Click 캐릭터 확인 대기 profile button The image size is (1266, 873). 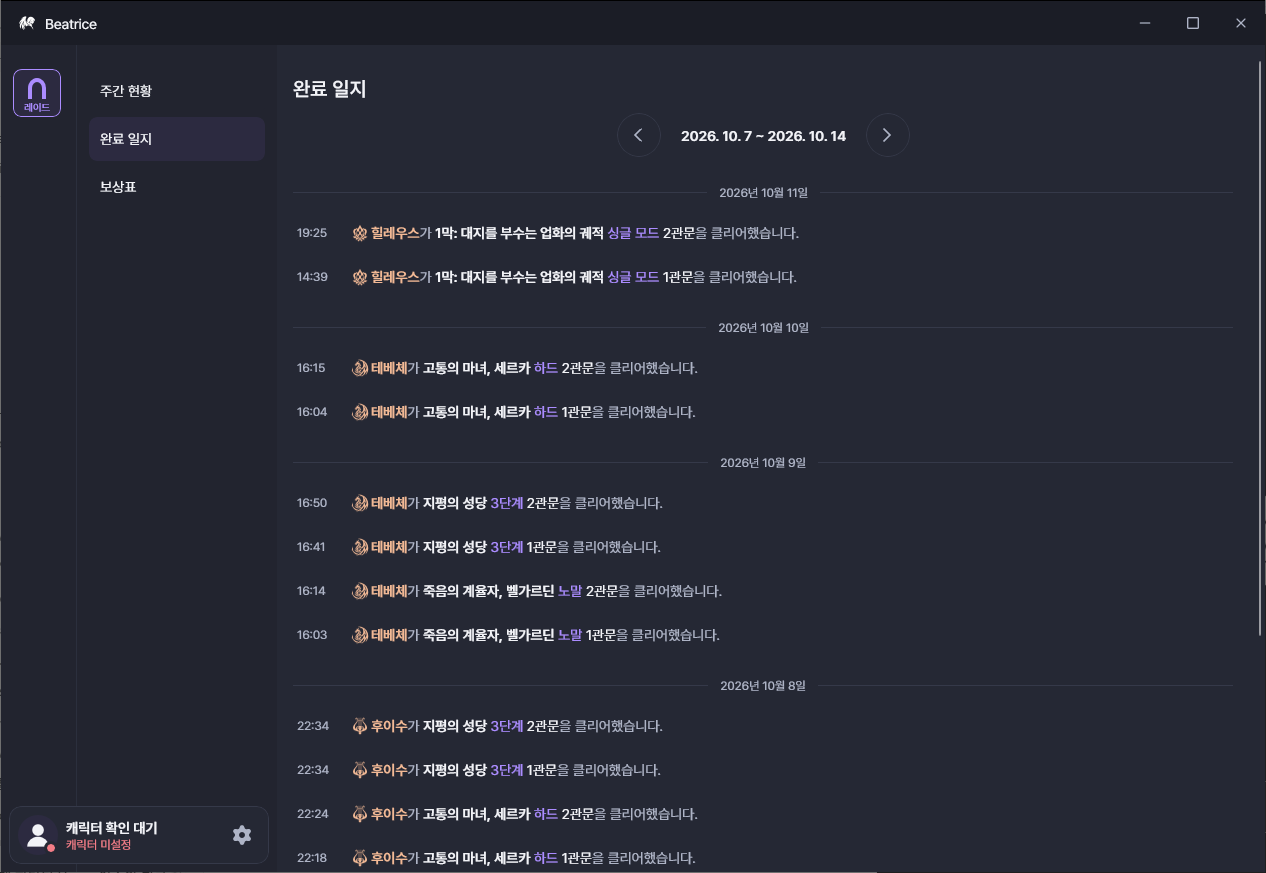[x=139, y=835]
